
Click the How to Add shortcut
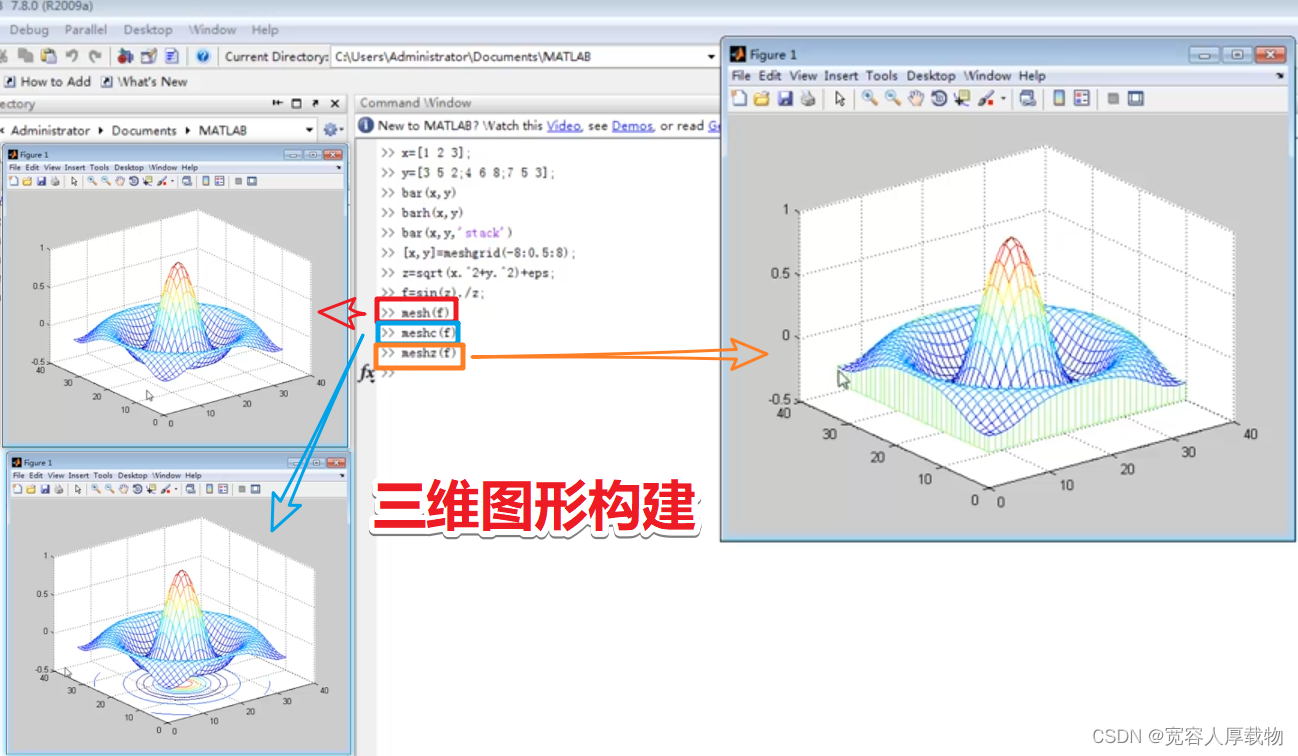pyautogui.click(x=48, y=82)
